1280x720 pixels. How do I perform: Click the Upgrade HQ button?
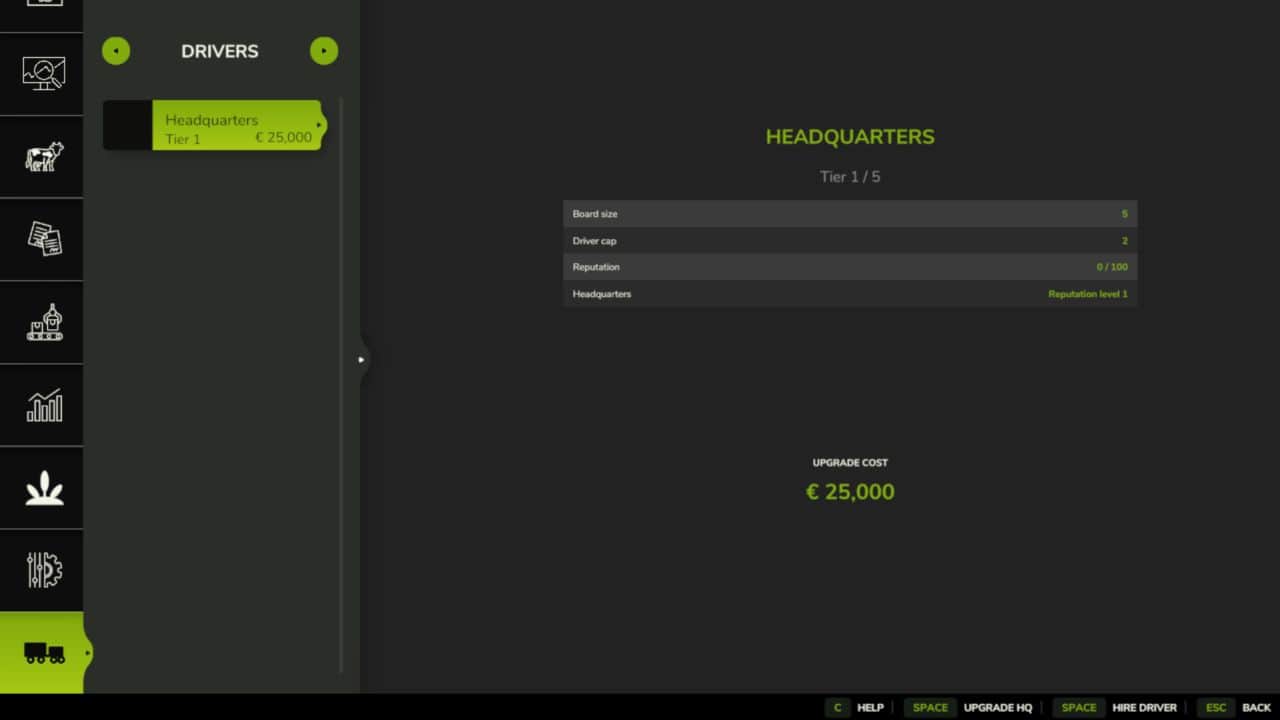click(969, 707)
